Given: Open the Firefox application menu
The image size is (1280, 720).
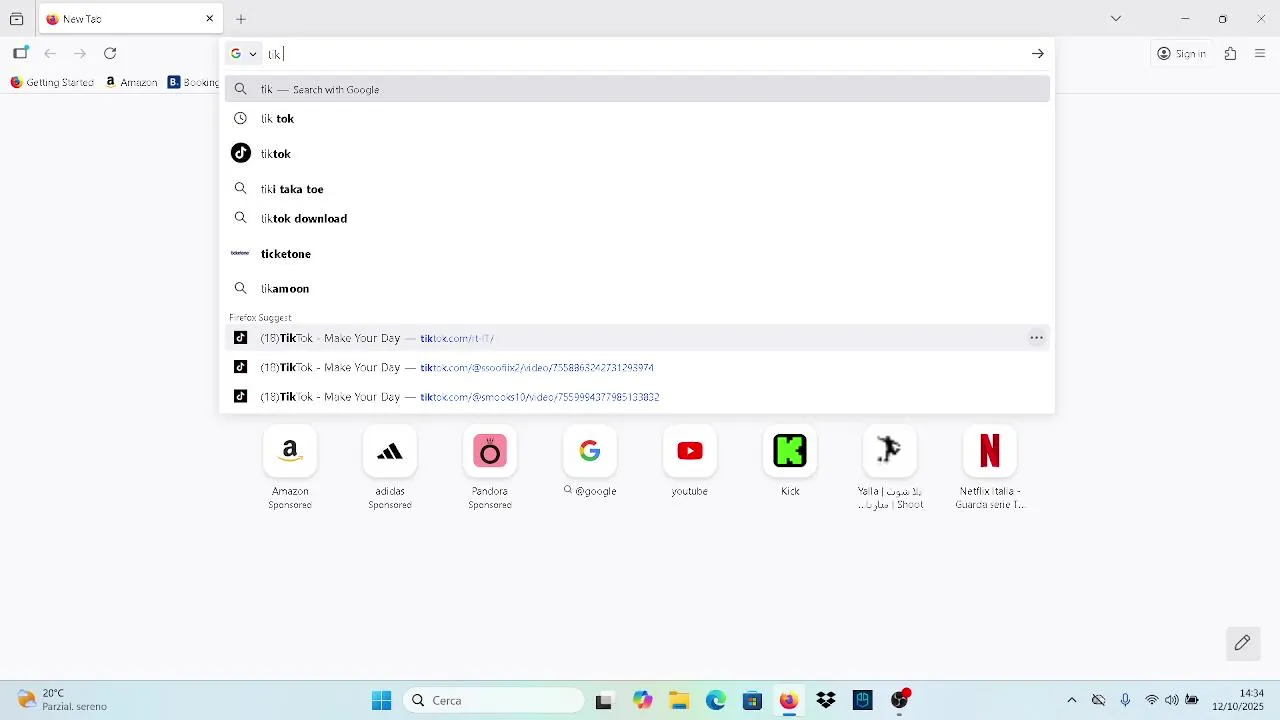Looking at the screenshot, I should tap(1260, 54).
